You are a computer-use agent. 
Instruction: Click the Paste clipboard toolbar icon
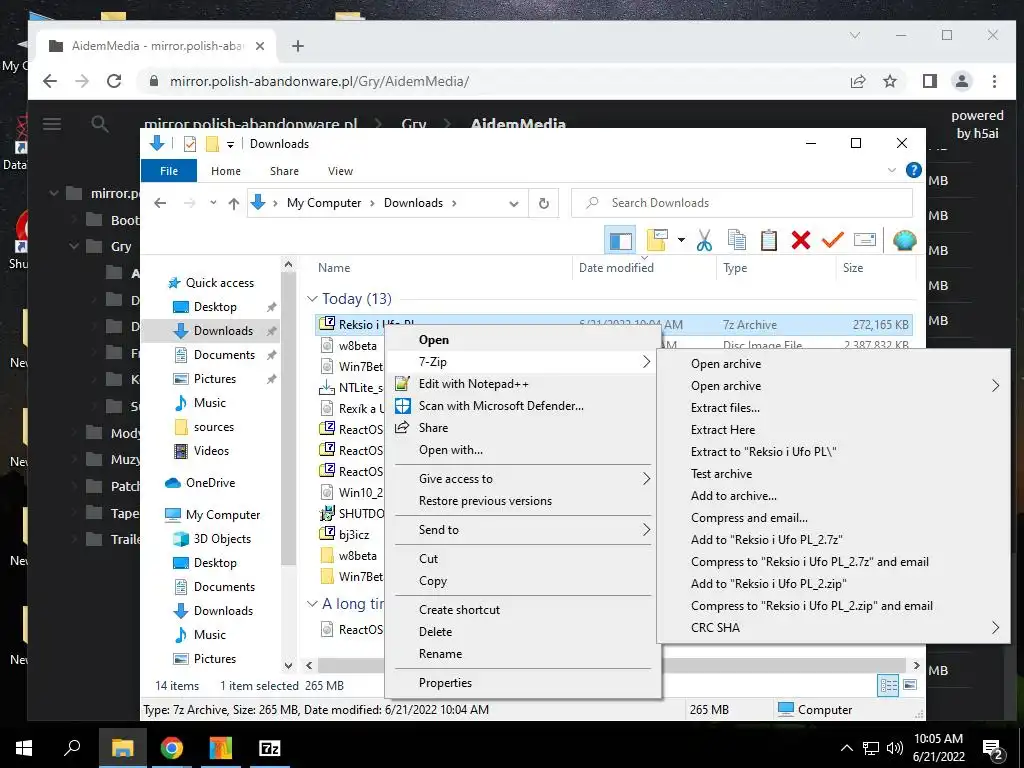point(769,240)
